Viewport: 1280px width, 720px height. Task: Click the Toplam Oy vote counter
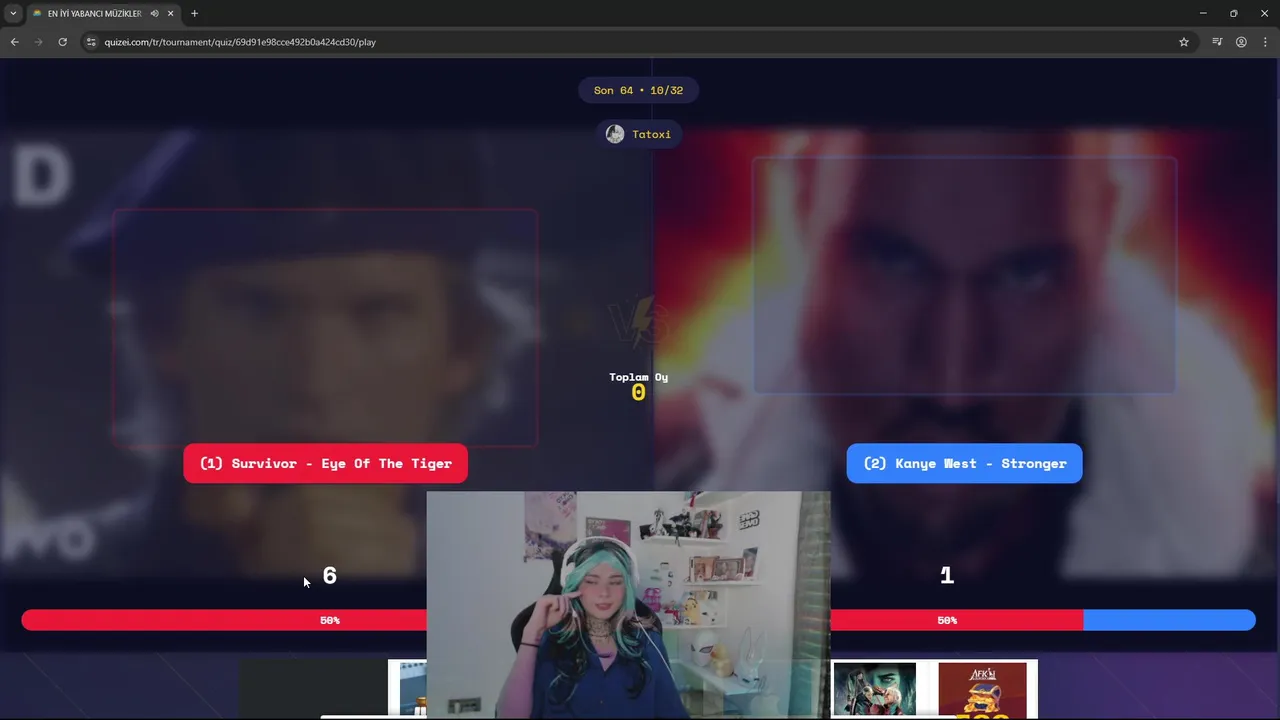pos(638,386)
